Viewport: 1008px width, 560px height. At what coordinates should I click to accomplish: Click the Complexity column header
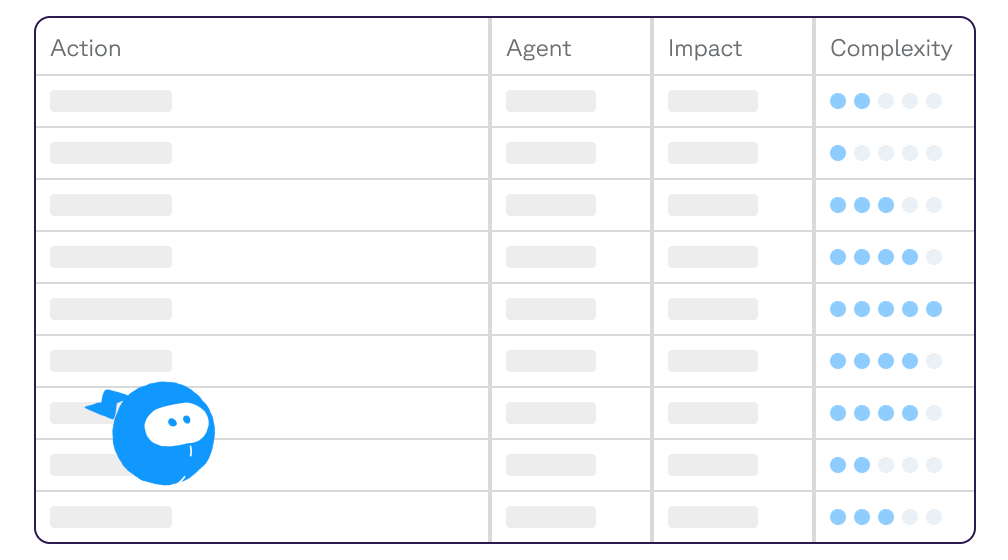[x=891, y=48]
